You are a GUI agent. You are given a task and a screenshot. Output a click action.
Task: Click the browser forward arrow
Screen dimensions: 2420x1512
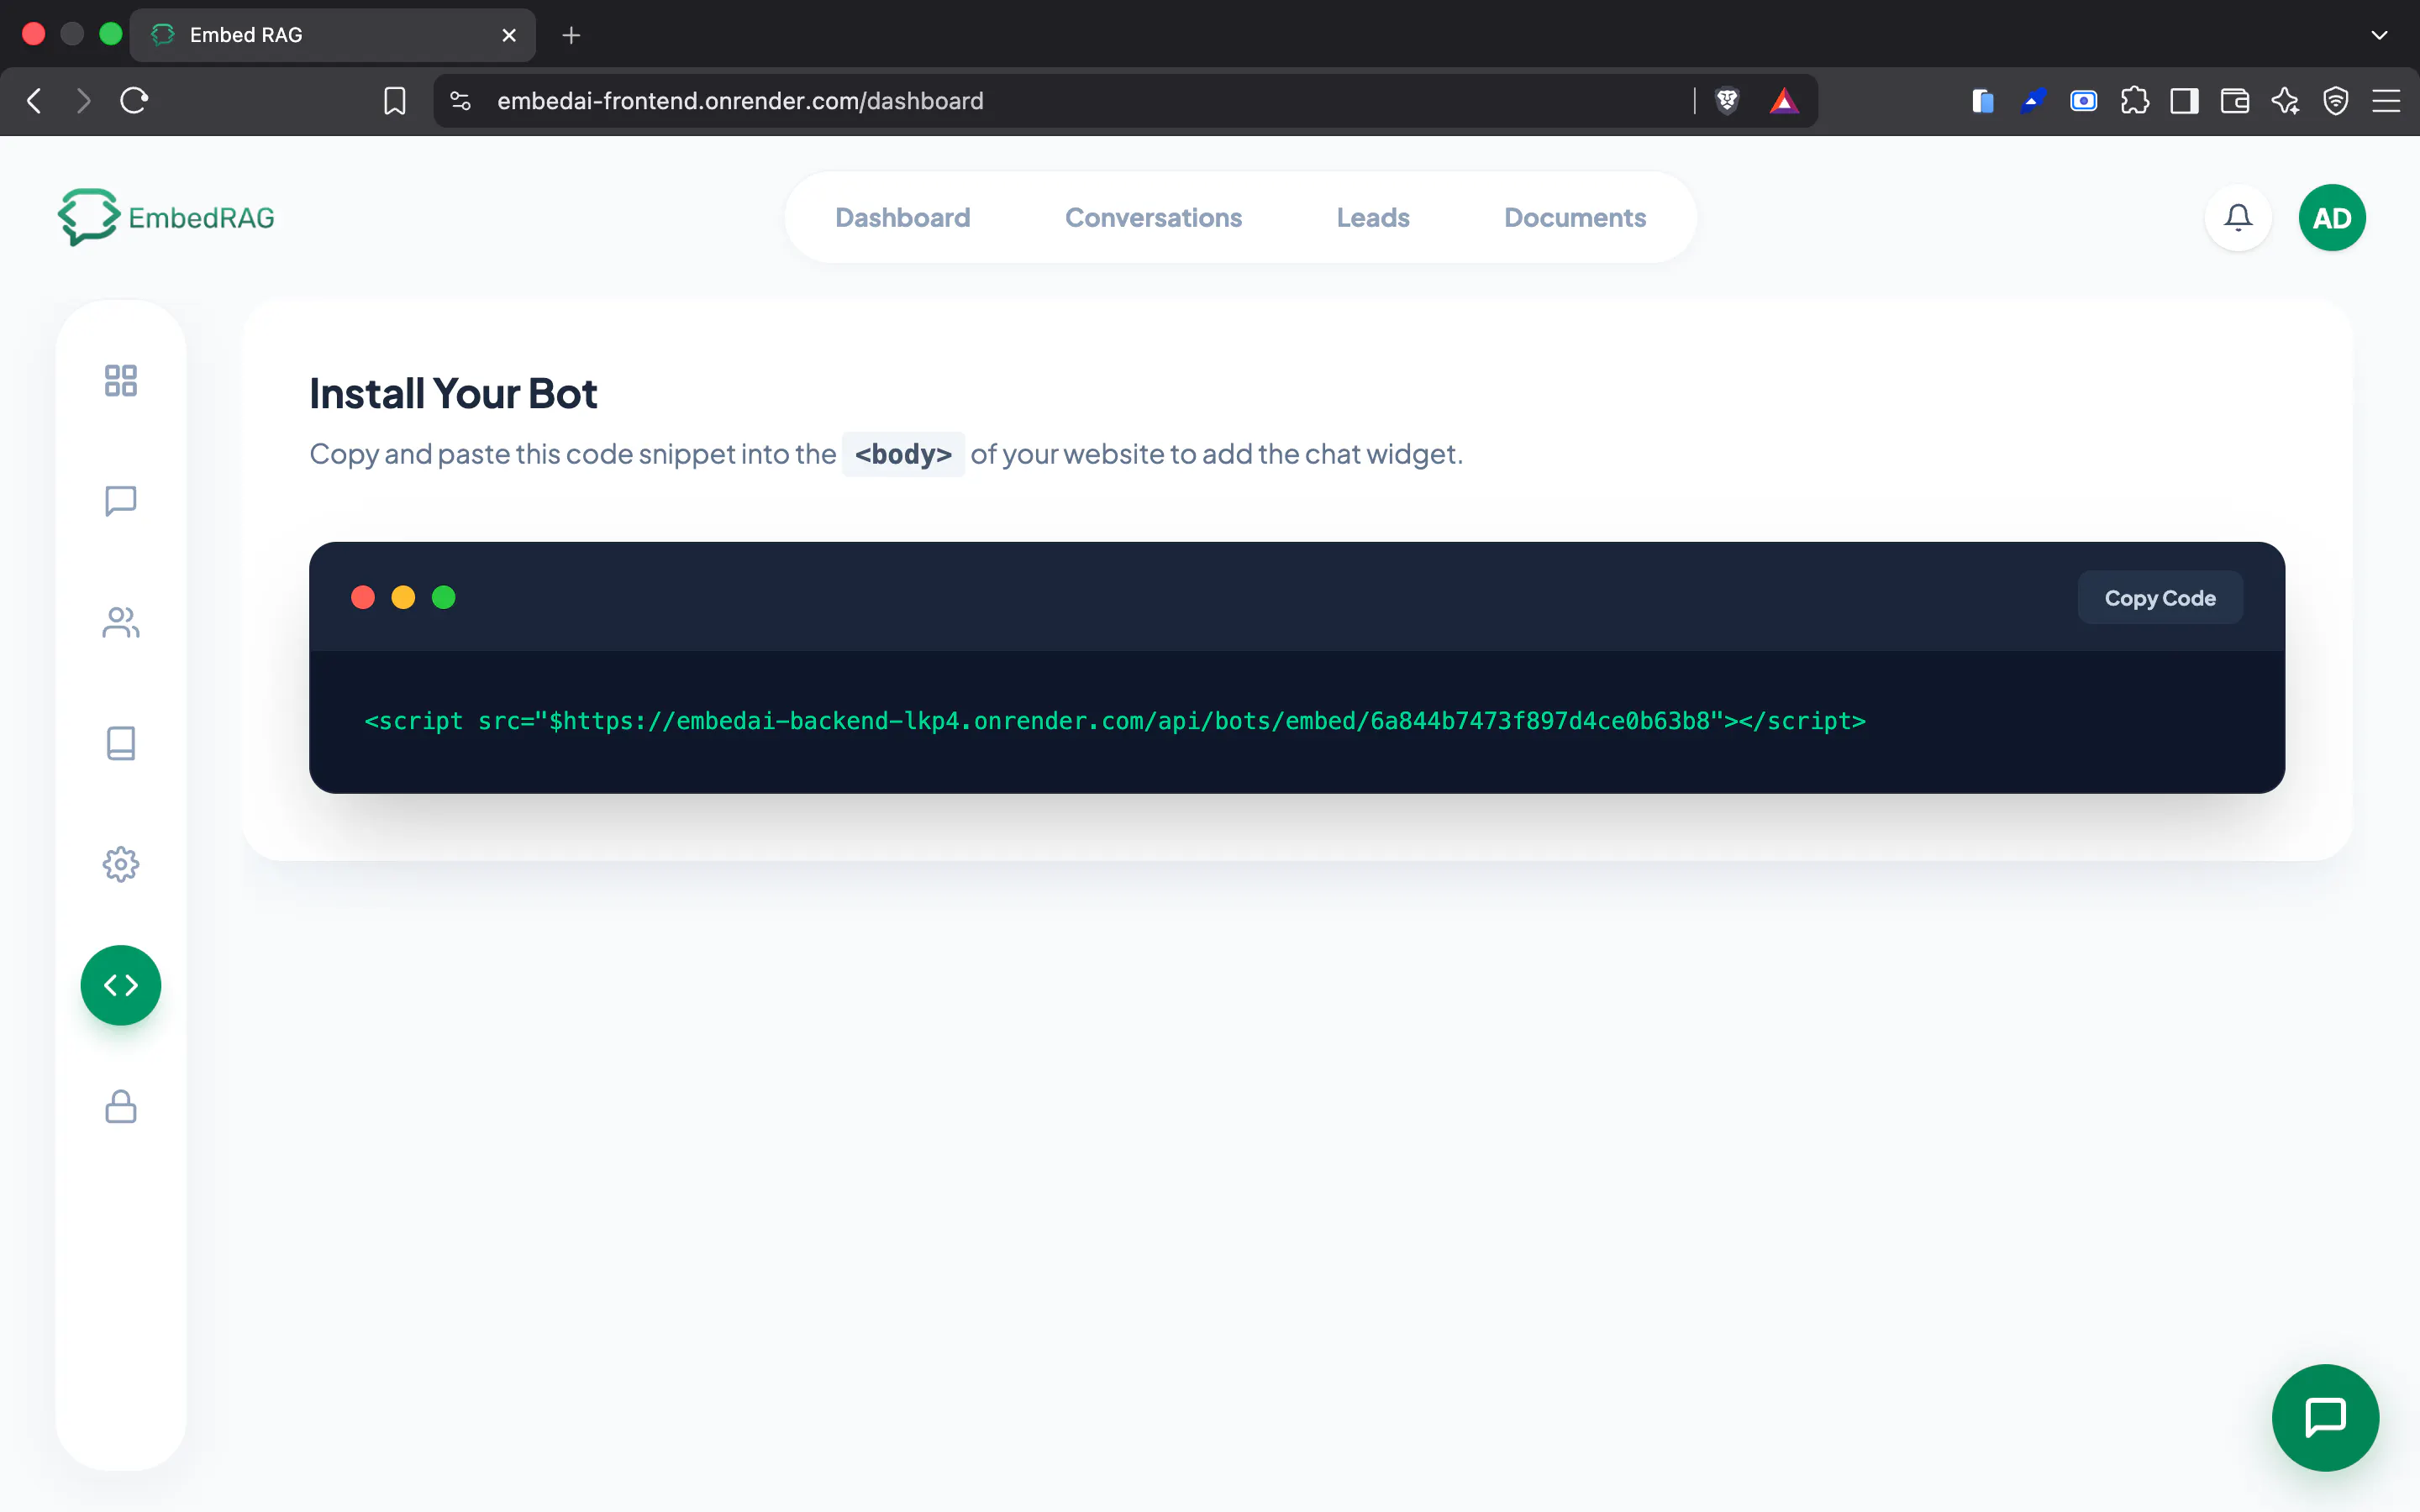[x=84, y=101]
